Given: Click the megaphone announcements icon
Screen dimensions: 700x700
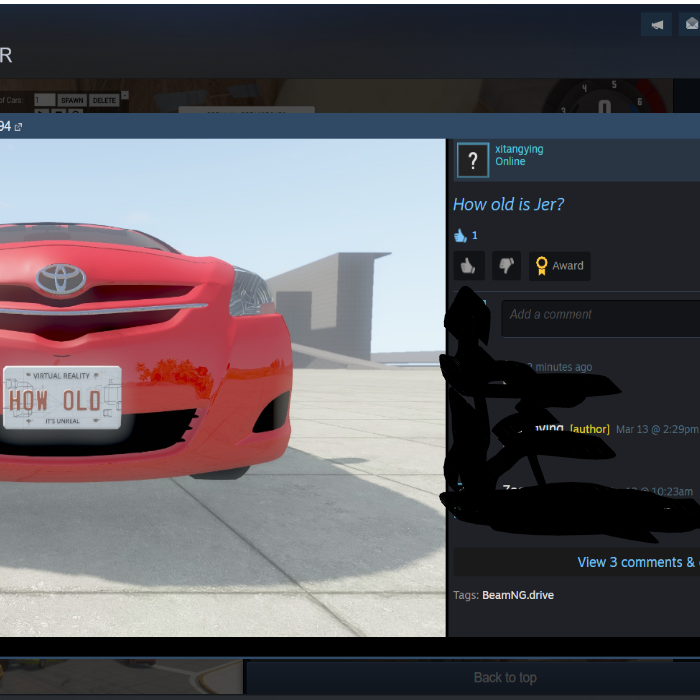Looking at the screenshot, I should pos(656,25).
